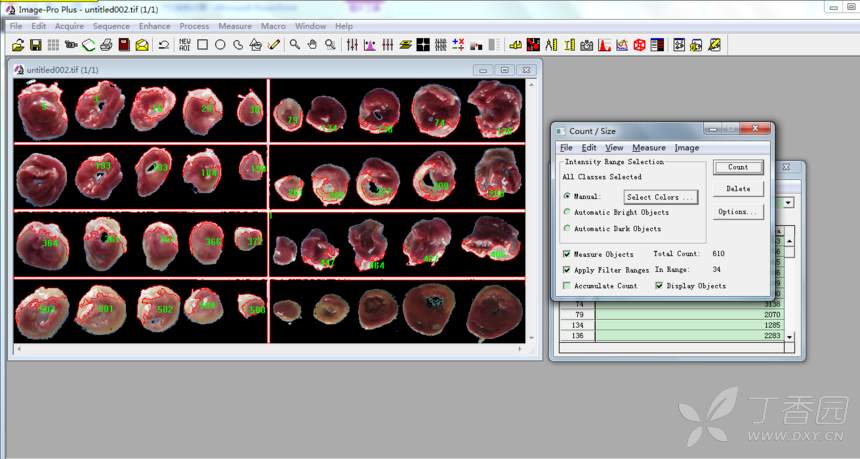Viewport: 860px width, 459px height.
Task: Click the Select Colors button
Action: pos(660,197)
